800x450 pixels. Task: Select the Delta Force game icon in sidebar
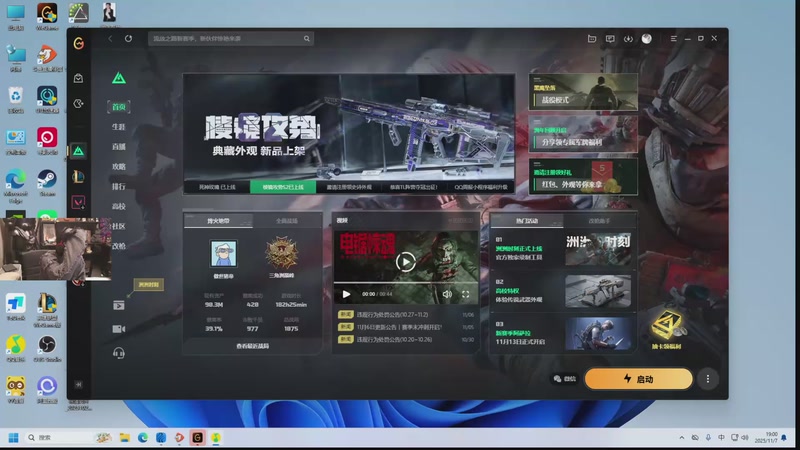[x=79, y=151]
